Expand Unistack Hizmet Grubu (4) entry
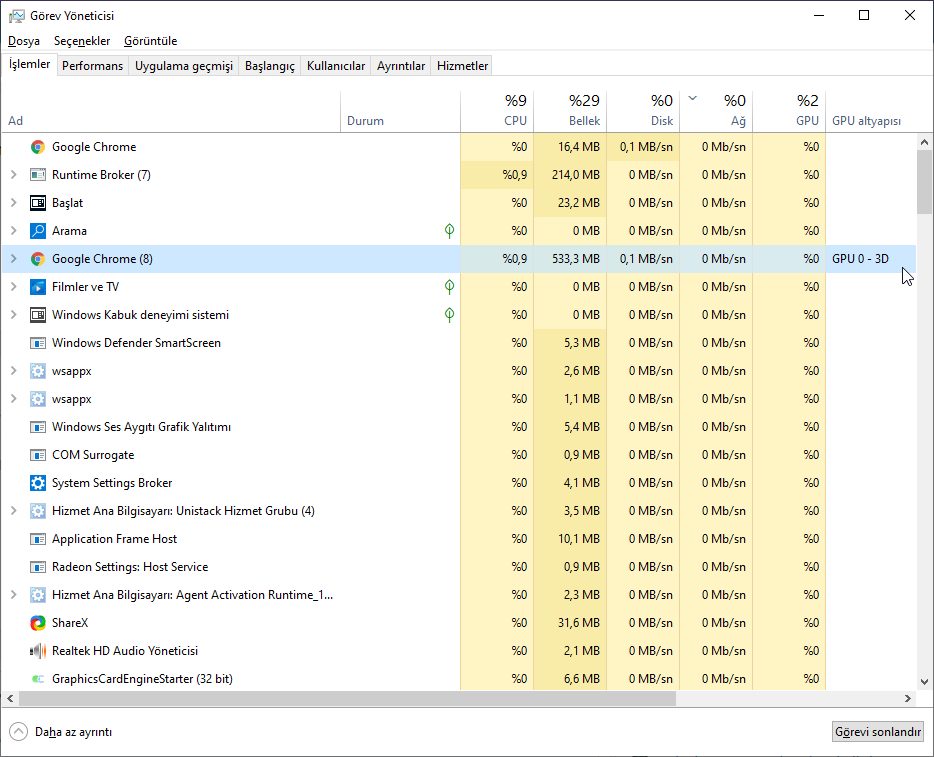This screenshot has height=757, width=934. 14,510
